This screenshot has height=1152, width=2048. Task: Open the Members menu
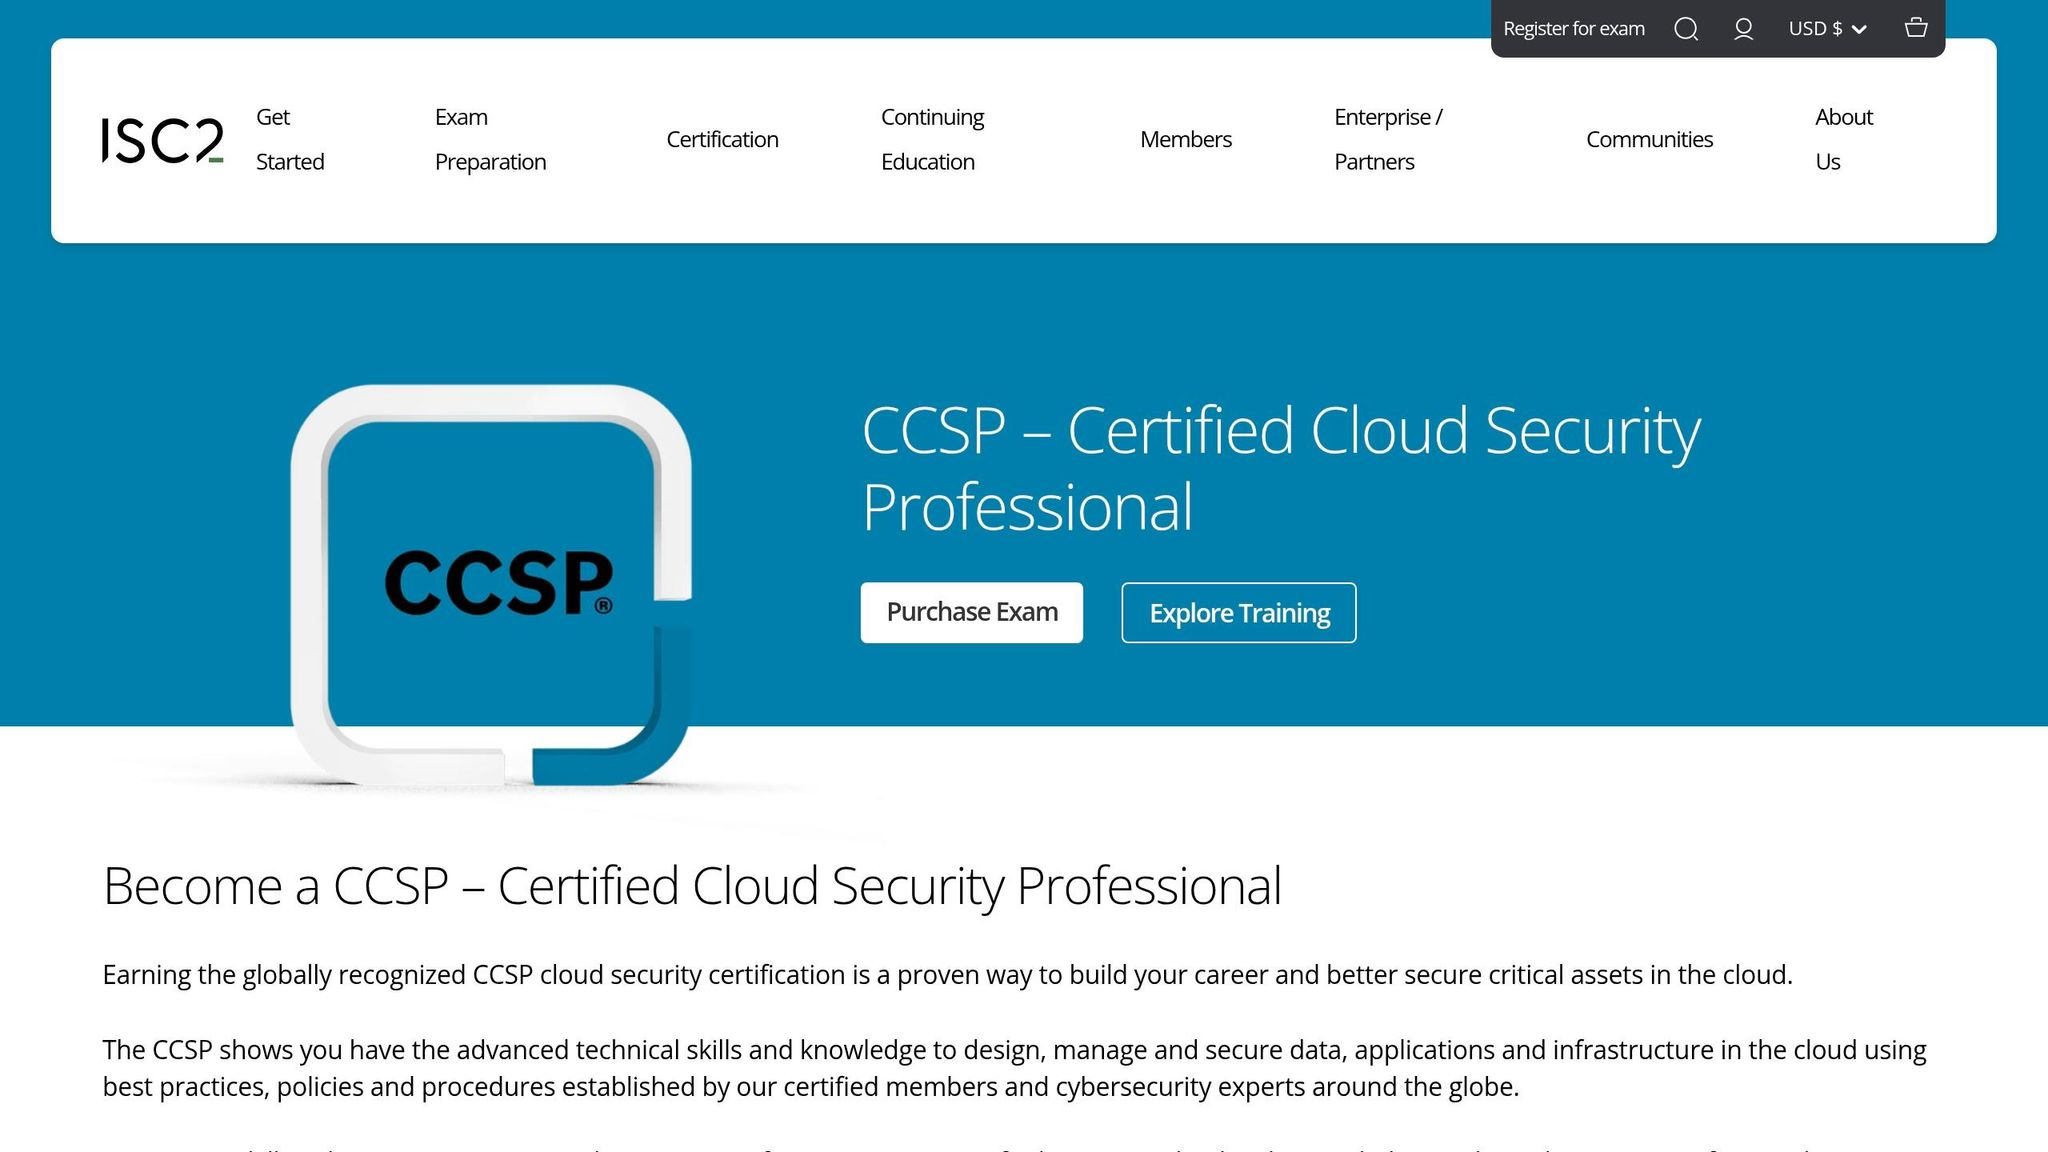pos(1185,139)
